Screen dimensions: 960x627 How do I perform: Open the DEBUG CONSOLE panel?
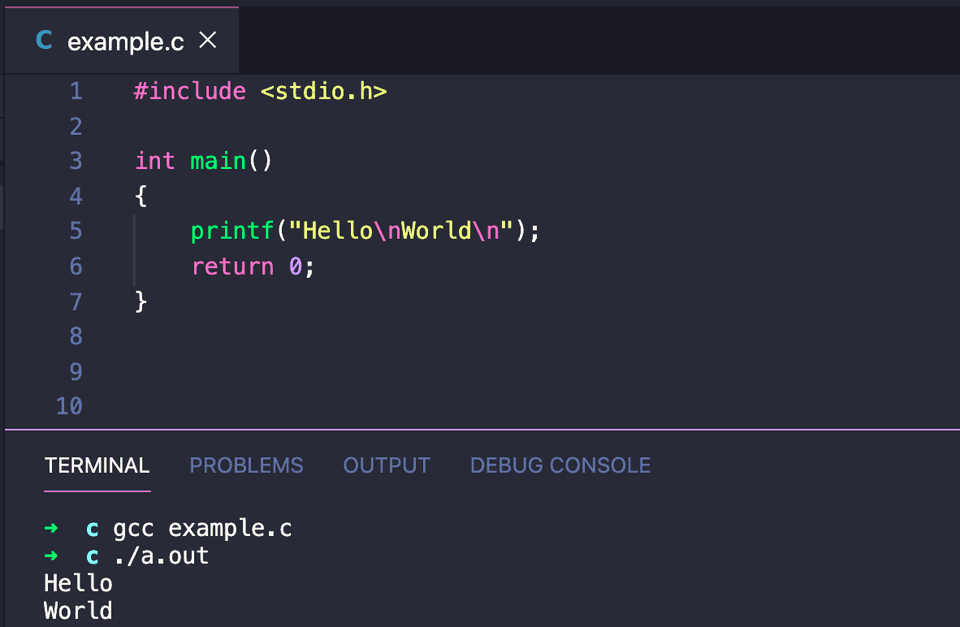560,465
